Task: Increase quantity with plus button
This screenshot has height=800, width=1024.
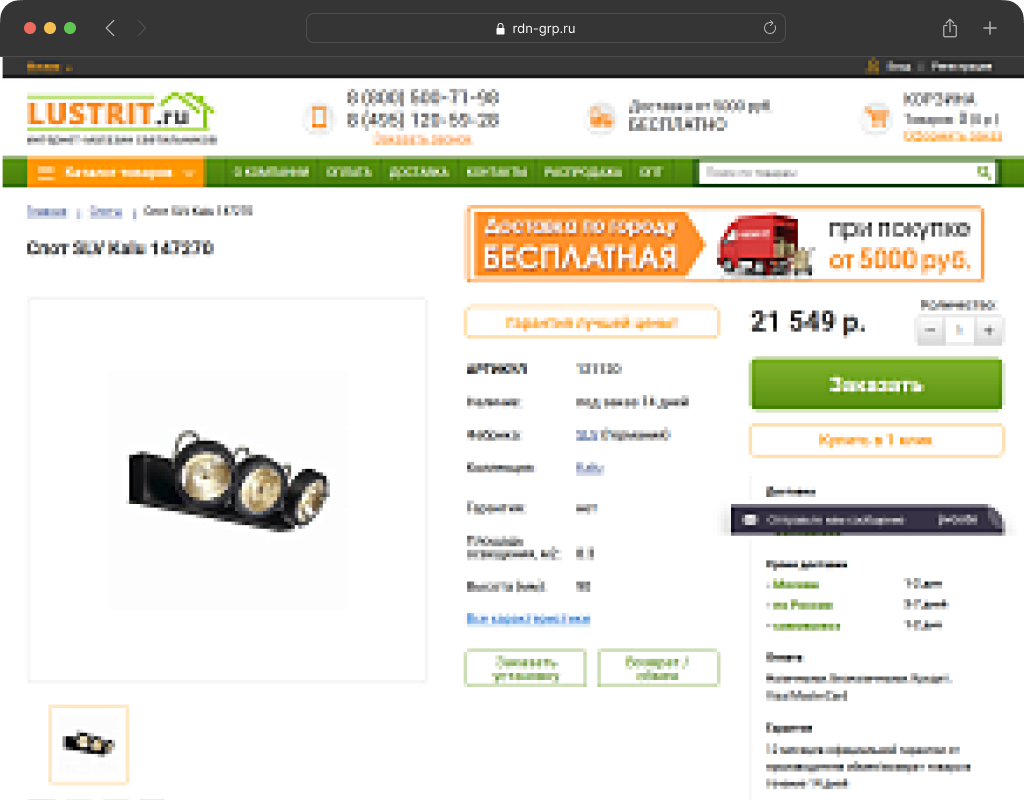Action: pos(989,330)
